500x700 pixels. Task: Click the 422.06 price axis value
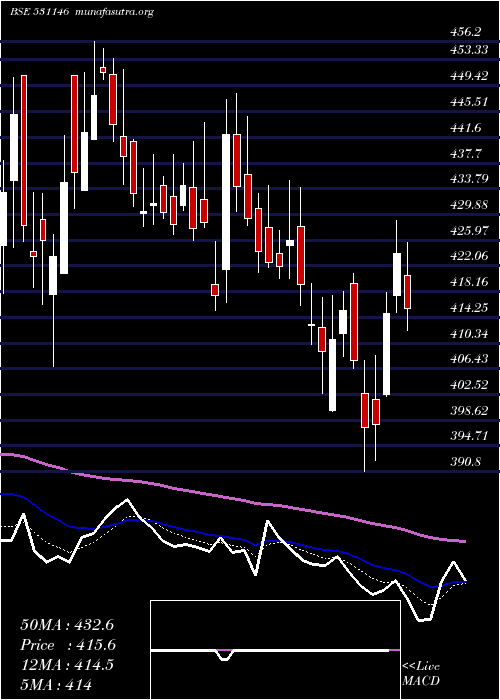click(x=469, y=256)
